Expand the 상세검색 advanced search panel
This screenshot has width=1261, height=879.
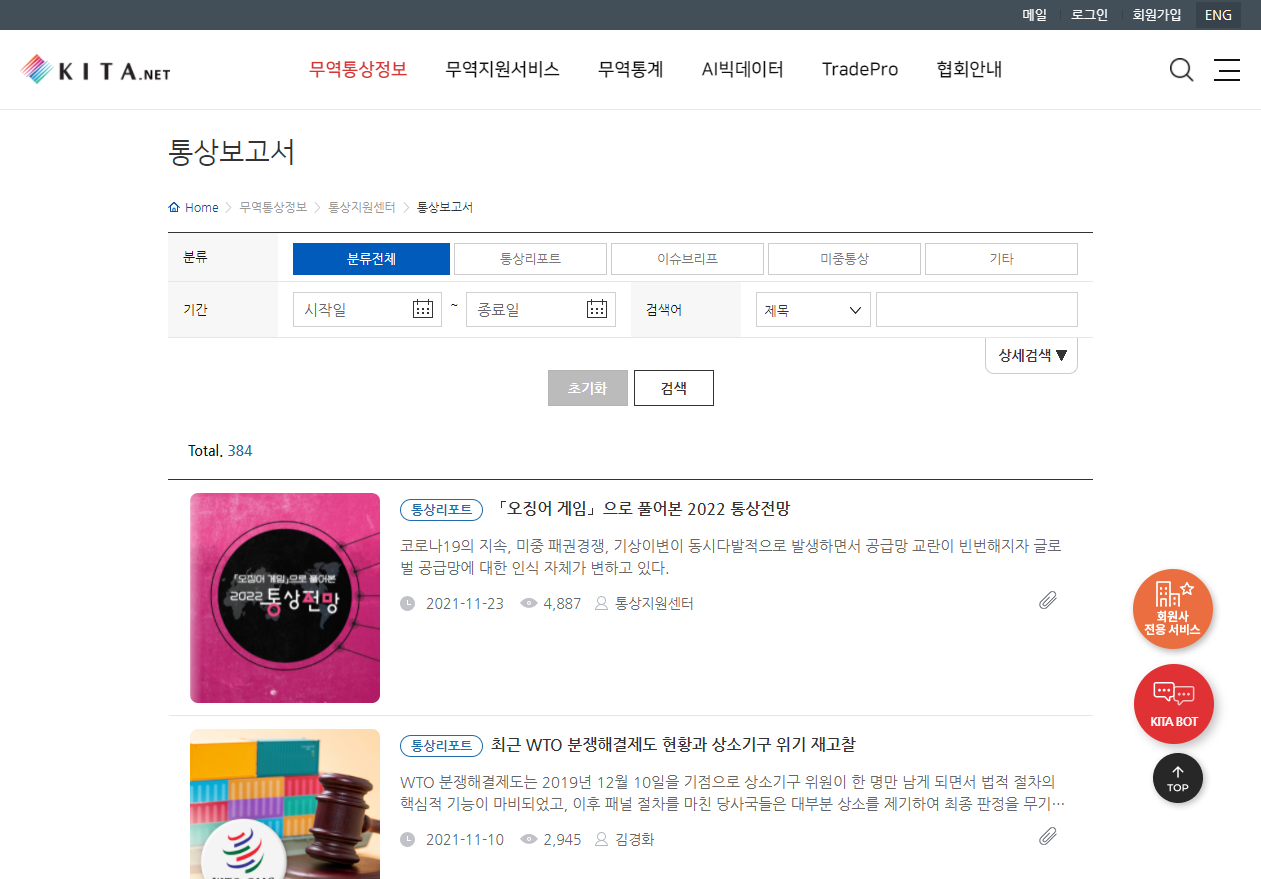[x=1031, y=355]
